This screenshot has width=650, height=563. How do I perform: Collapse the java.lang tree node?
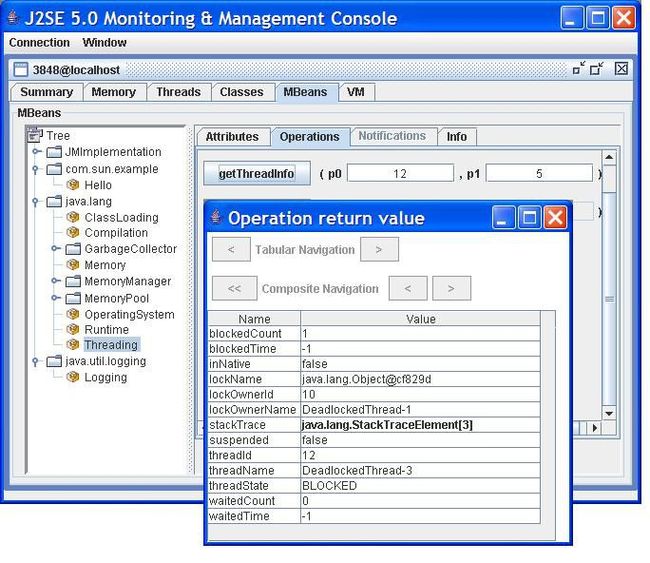(x=35, y=201)
